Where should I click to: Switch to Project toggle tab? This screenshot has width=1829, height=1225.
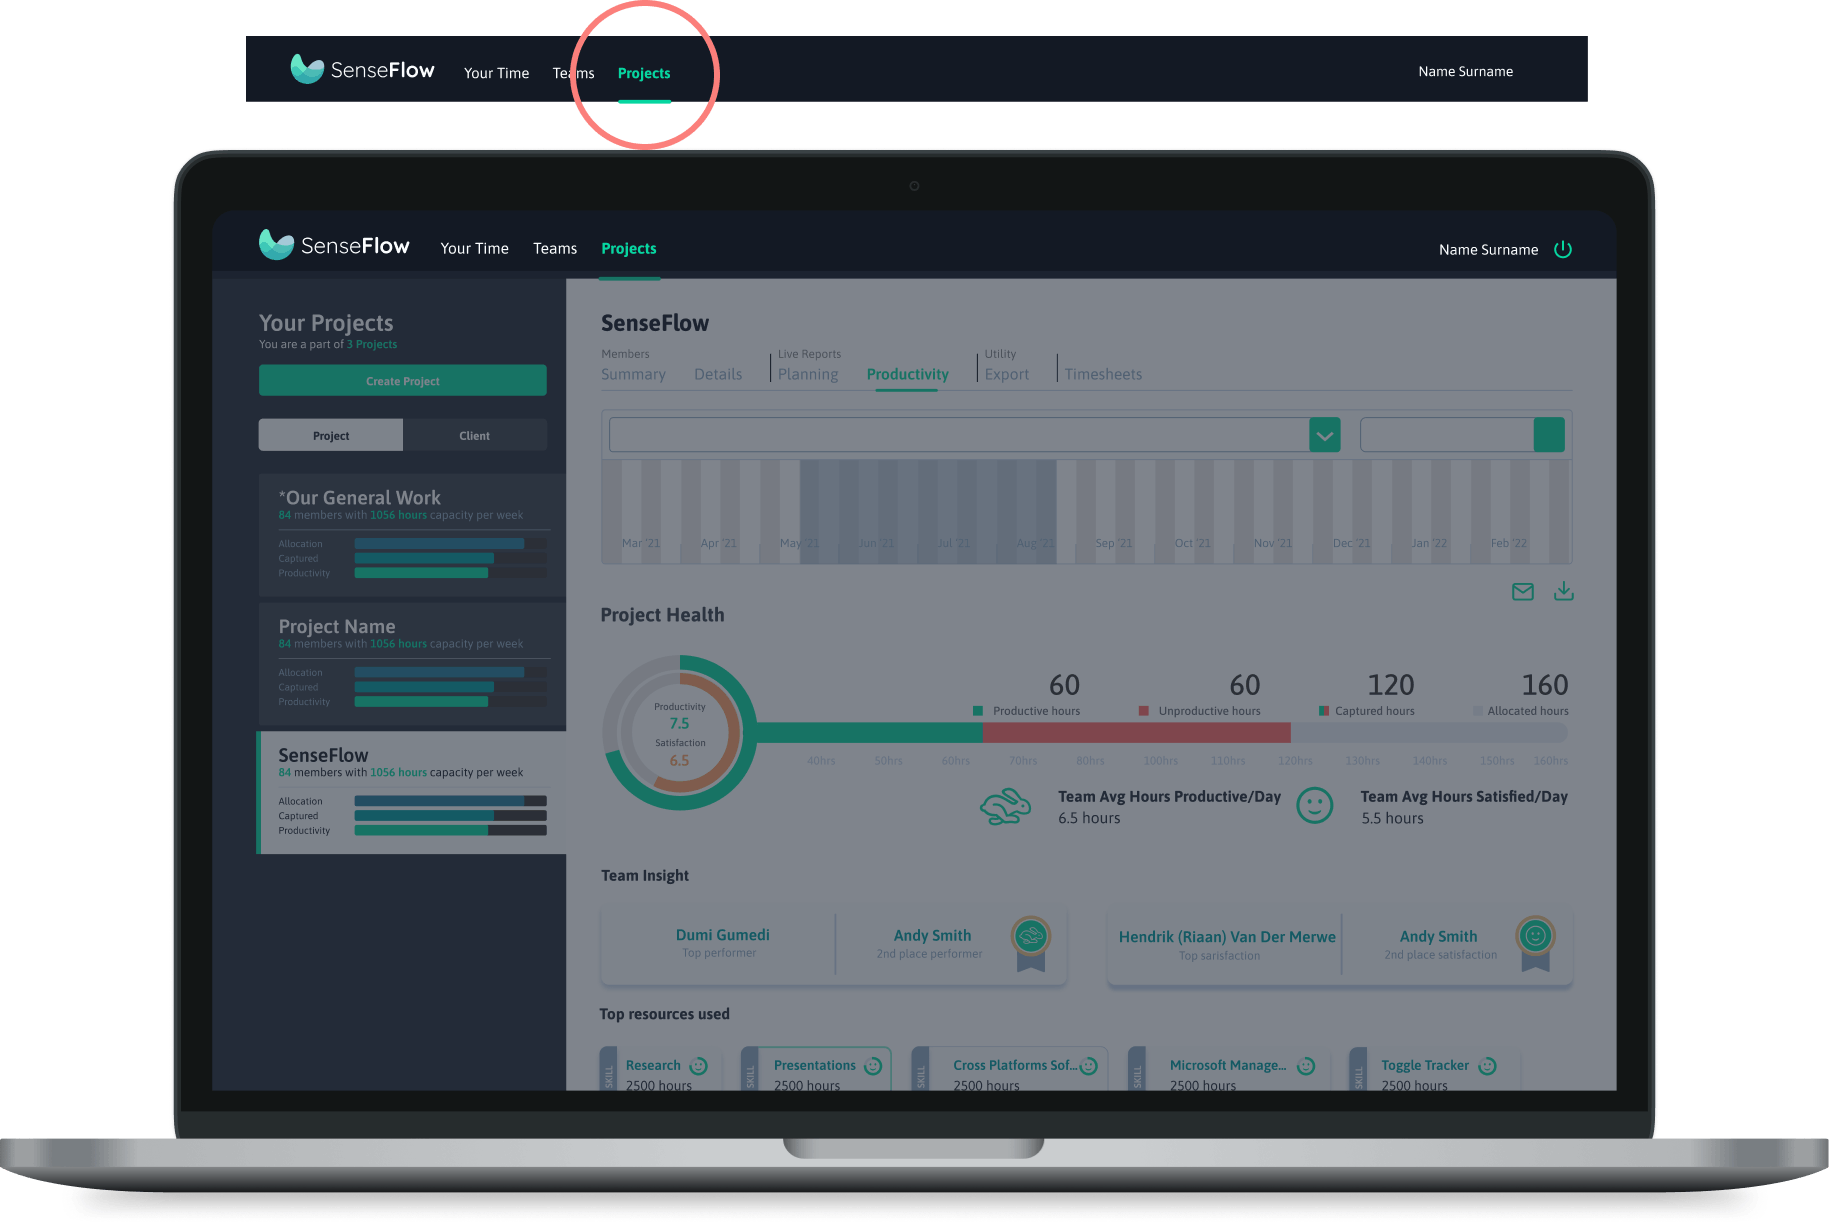point(331,435)
